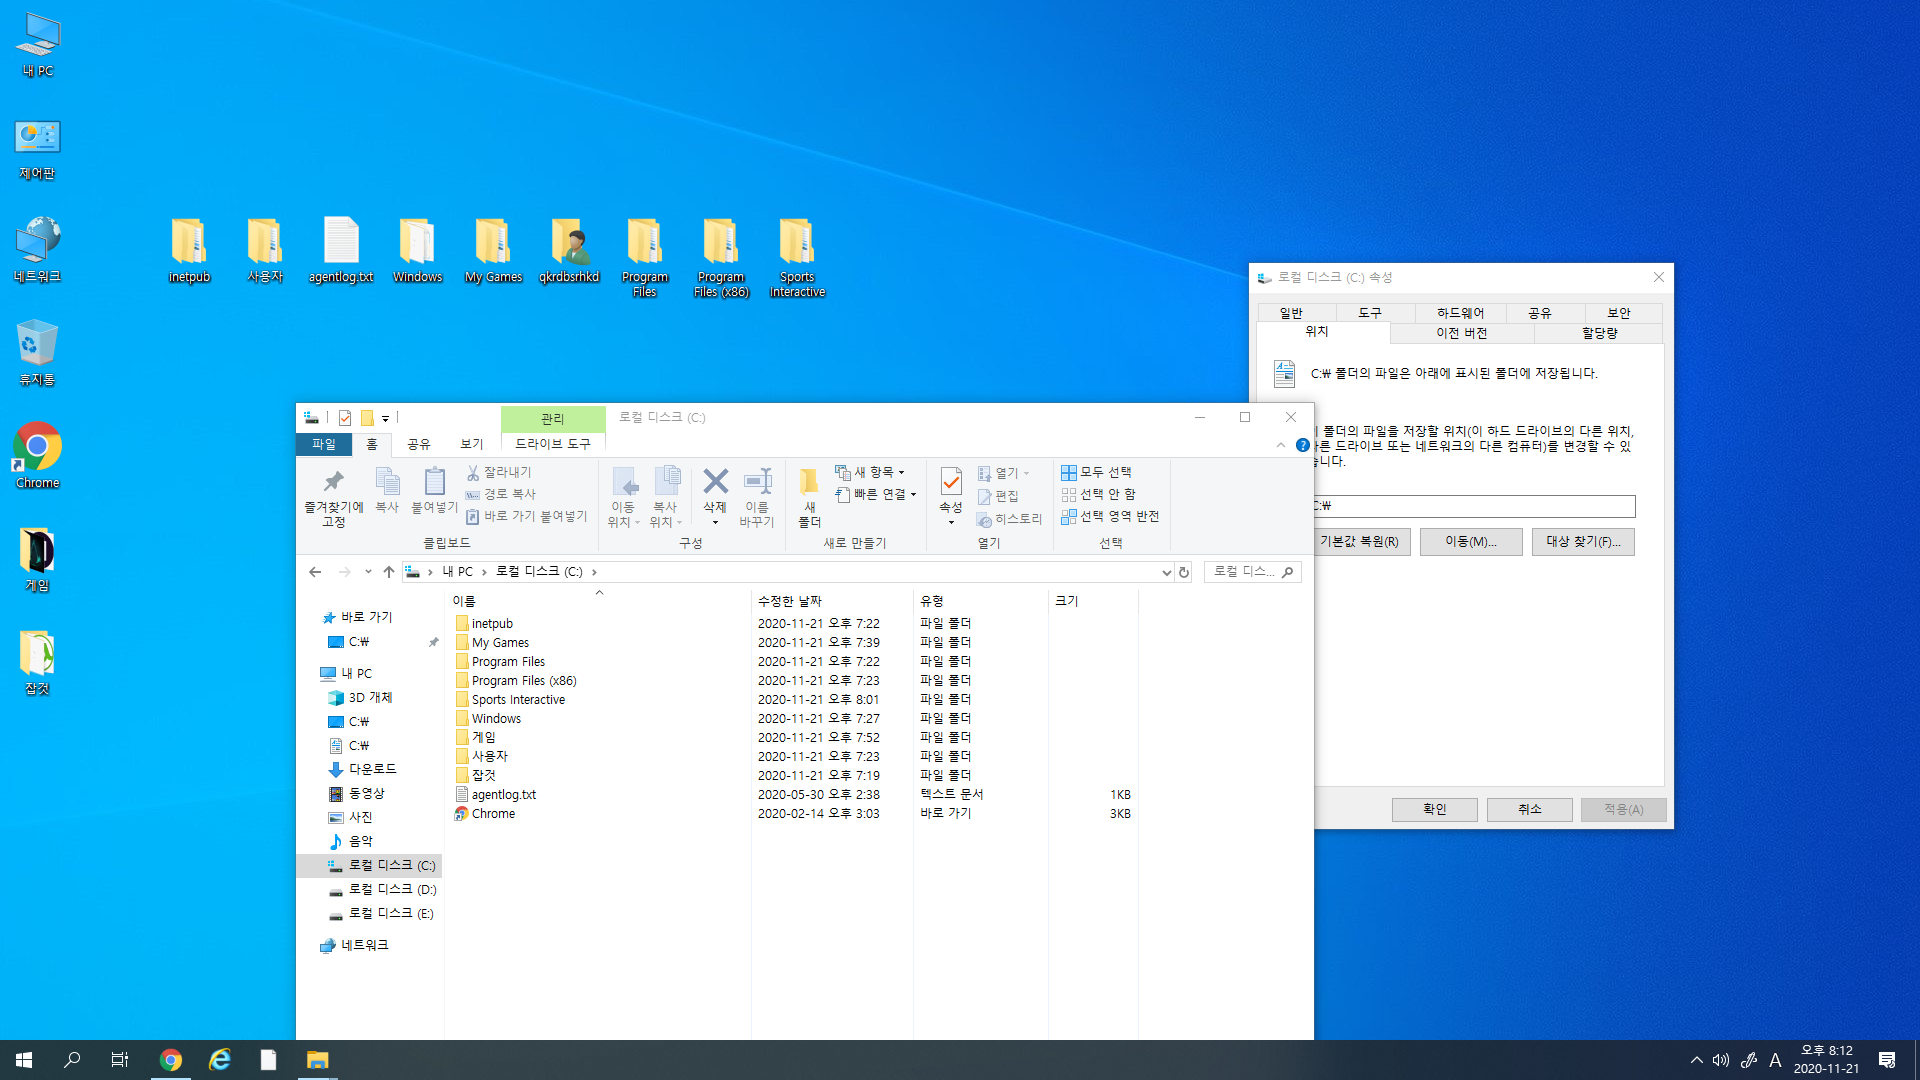Image resolution: width=1920 pixels, height=1080 pixels.
Task: Switch to the View (보기) ribbon tab
Action: click(x=471, y=444)
